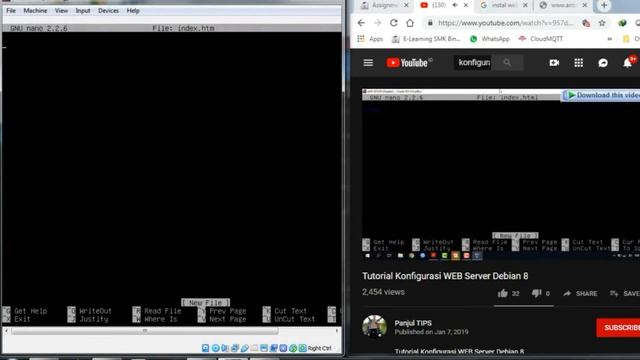Go back in the Chrome browser

(361, 23)
